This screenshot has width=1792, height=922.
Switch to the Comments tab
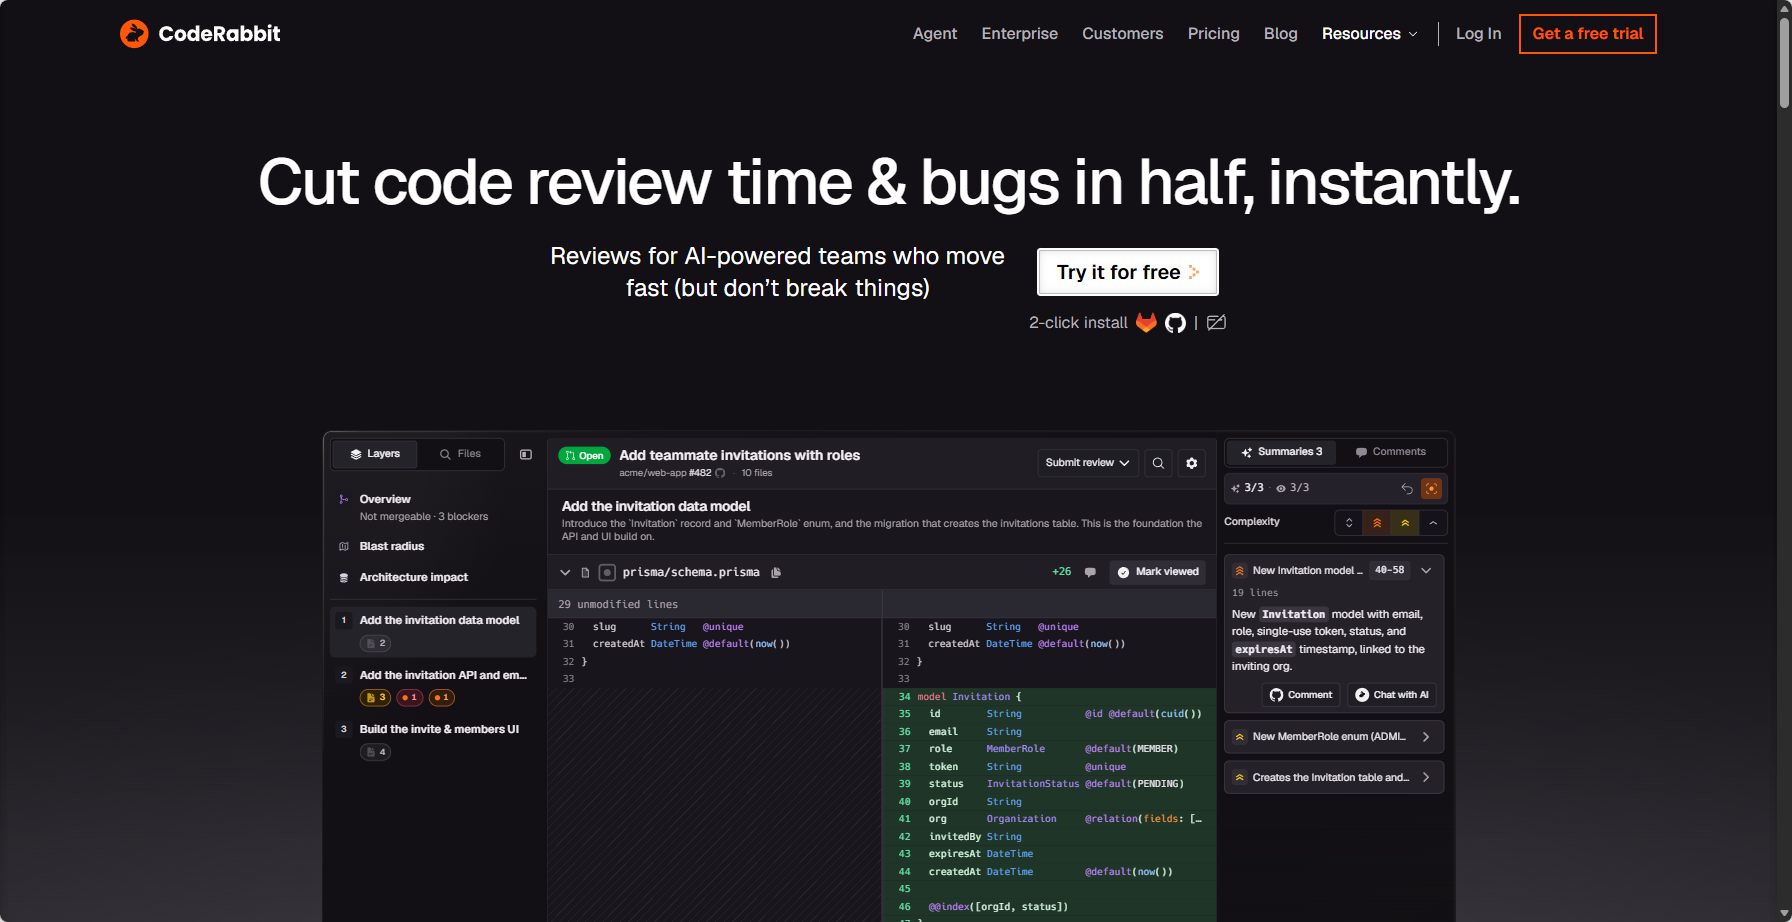point(1391,452)
